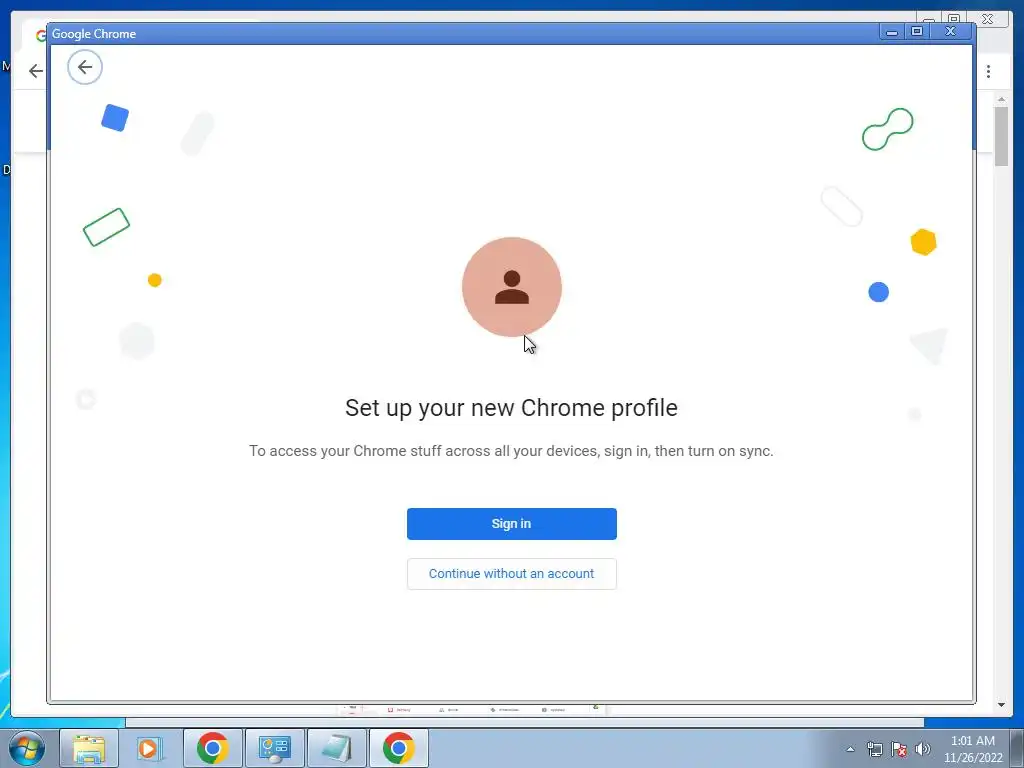Click the scroll-up arrow of background window
This screenshot has width=1024, height=768.
(x=1001, y=99)
